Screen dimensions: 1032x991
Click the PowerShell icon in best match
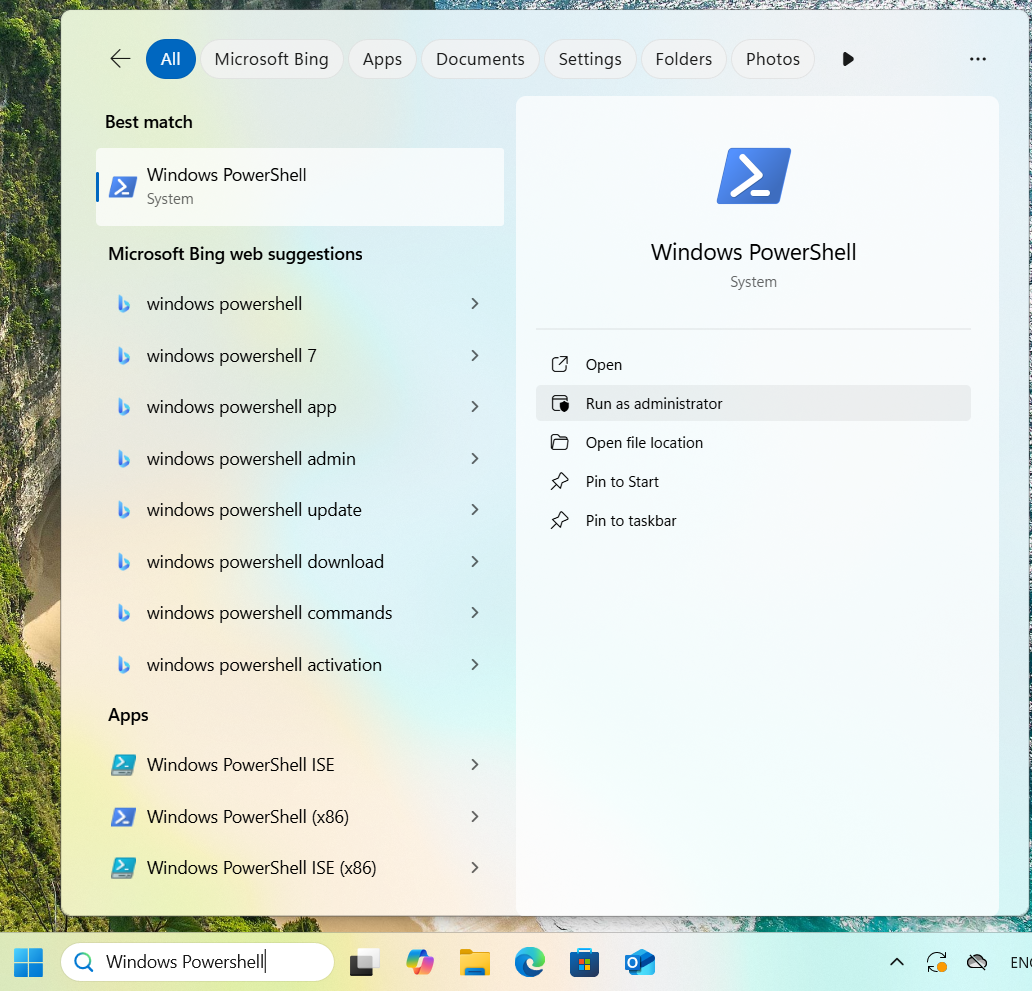point(123,187)
